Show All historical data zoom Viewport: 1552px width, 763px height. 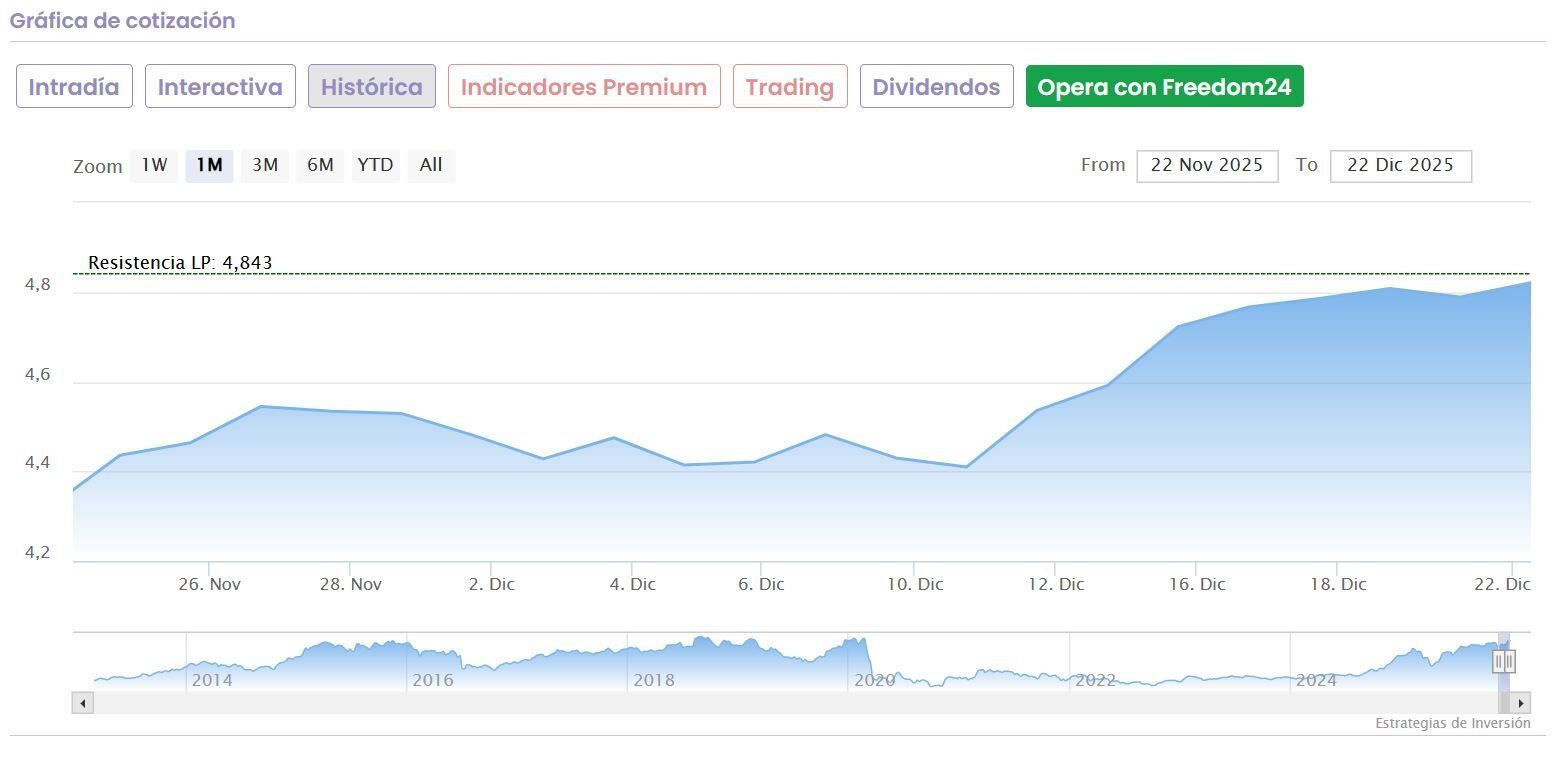431,165
